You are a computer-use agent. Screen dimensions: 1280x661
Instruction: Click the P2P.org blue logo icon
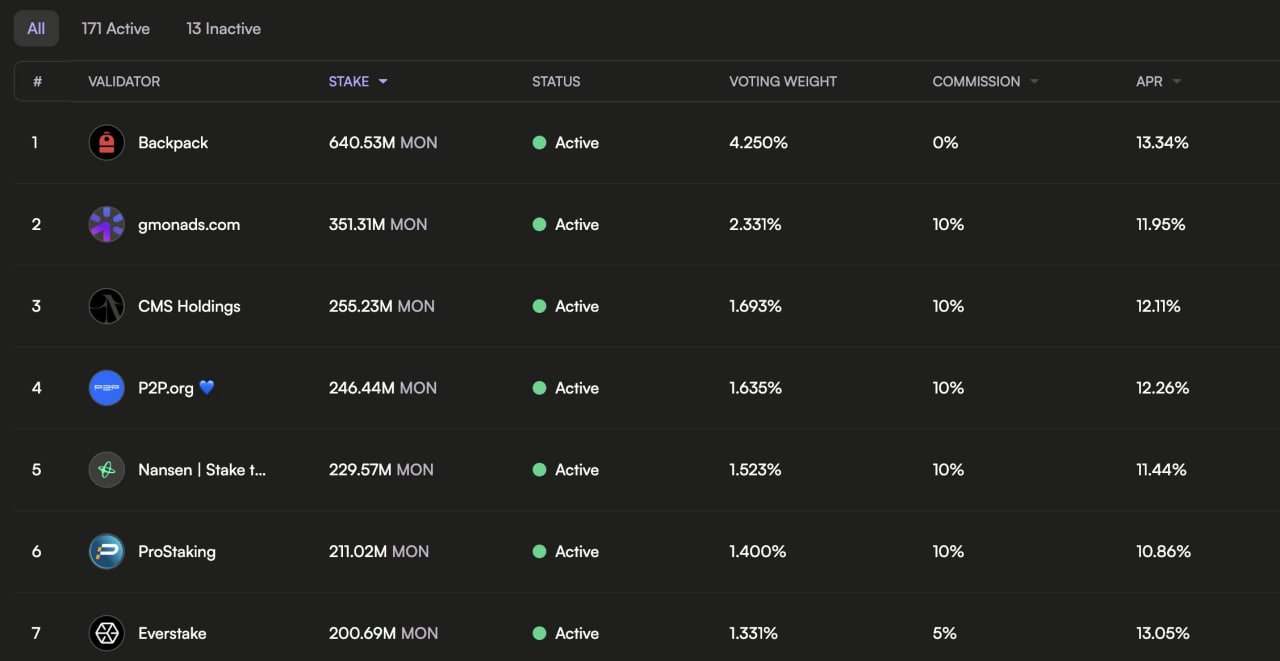(107, 388)
